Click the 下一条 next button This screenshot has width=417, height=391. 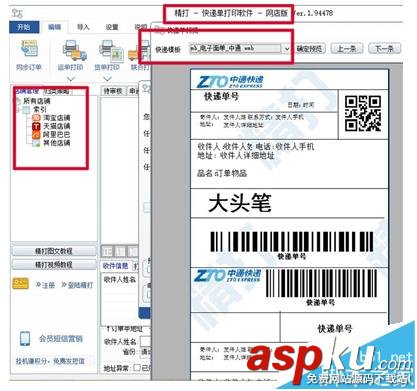[x=384, y=49]
